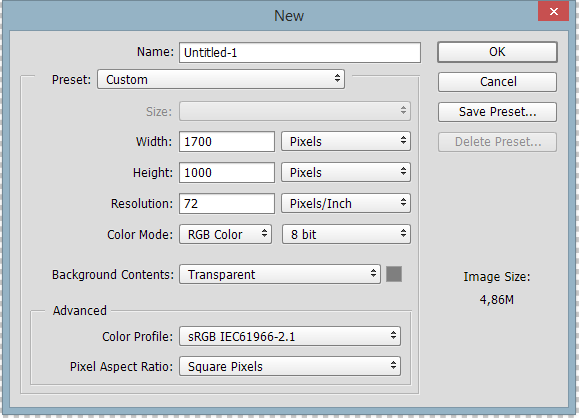Click the OK button
This screenshot has height=418, width=579.
click(x=497, y=52)
